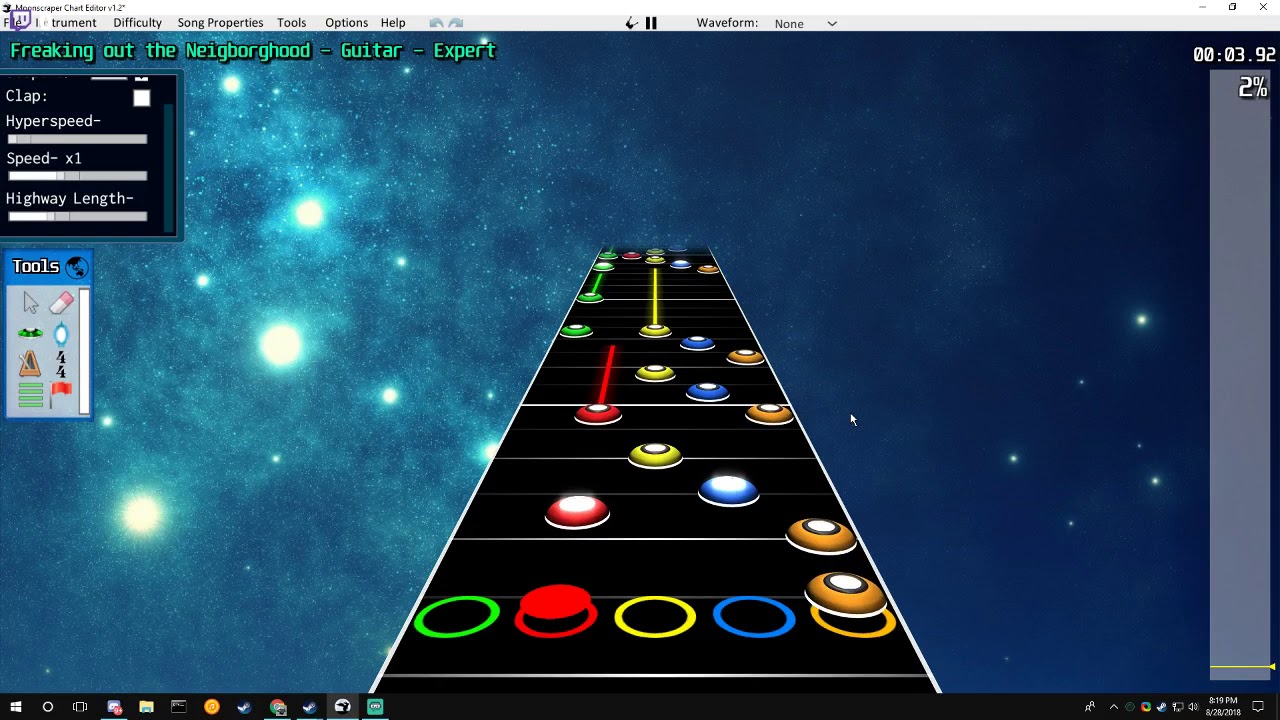
Task: Click the green fret ring on highway
Action: [x=457, y=616]
